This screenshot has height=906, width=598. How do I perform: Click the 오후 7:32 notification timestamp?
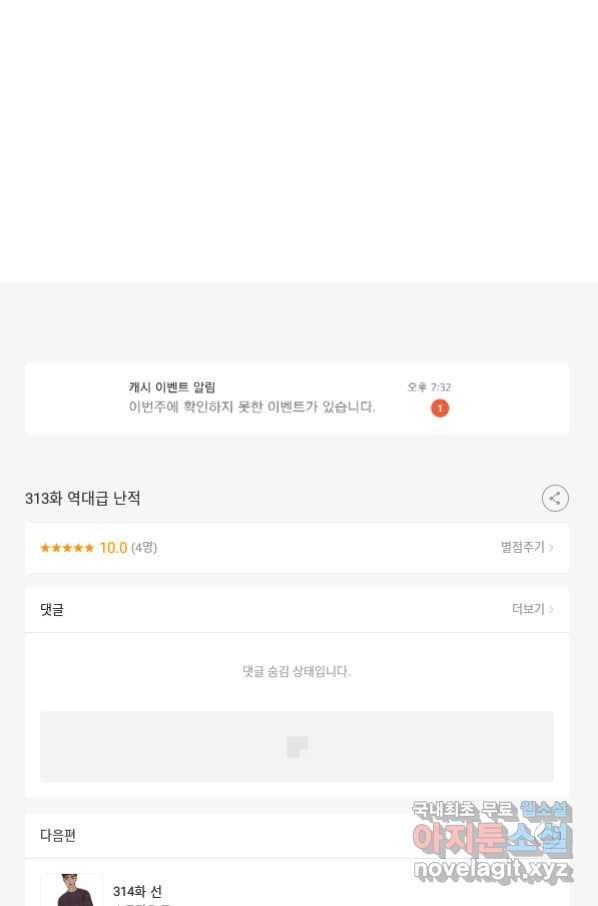coord(429,387)
